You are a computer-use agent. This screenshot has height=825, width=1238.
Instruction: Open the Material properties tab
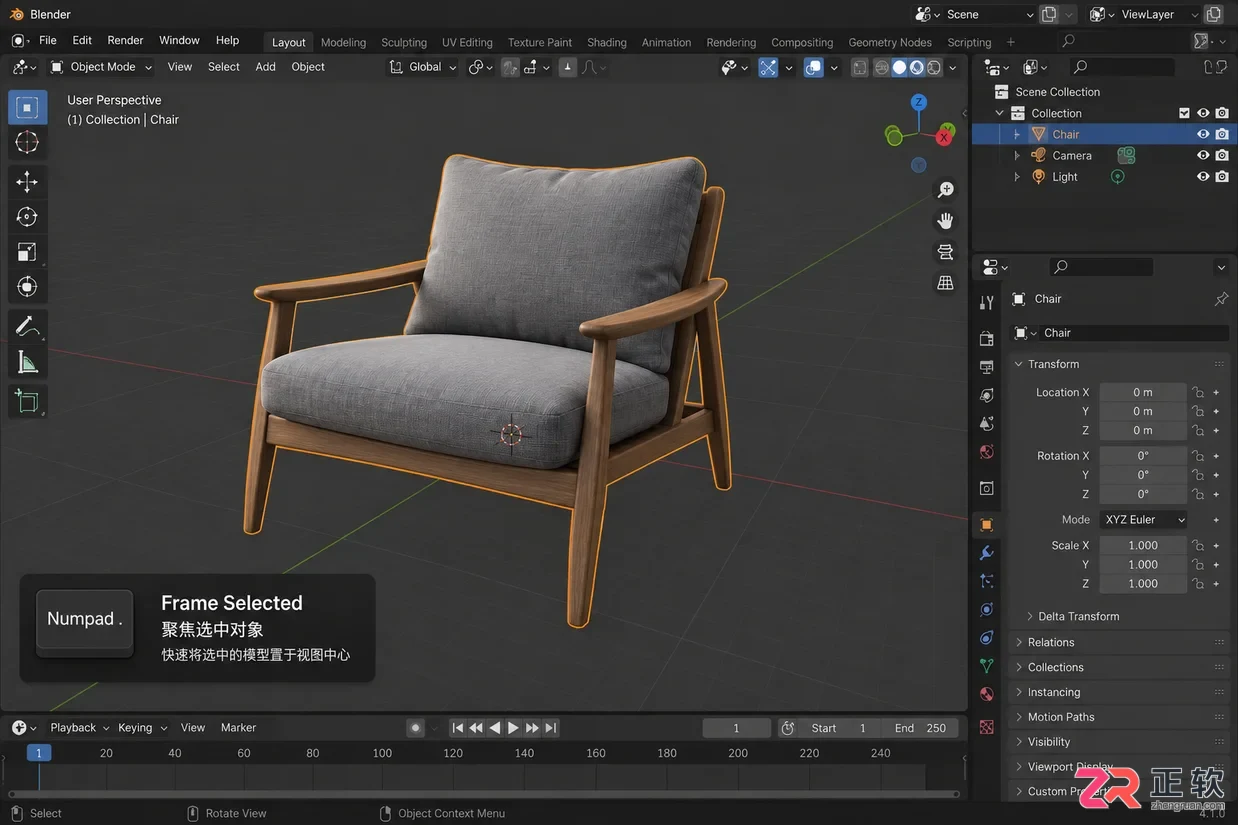(987, 693)
